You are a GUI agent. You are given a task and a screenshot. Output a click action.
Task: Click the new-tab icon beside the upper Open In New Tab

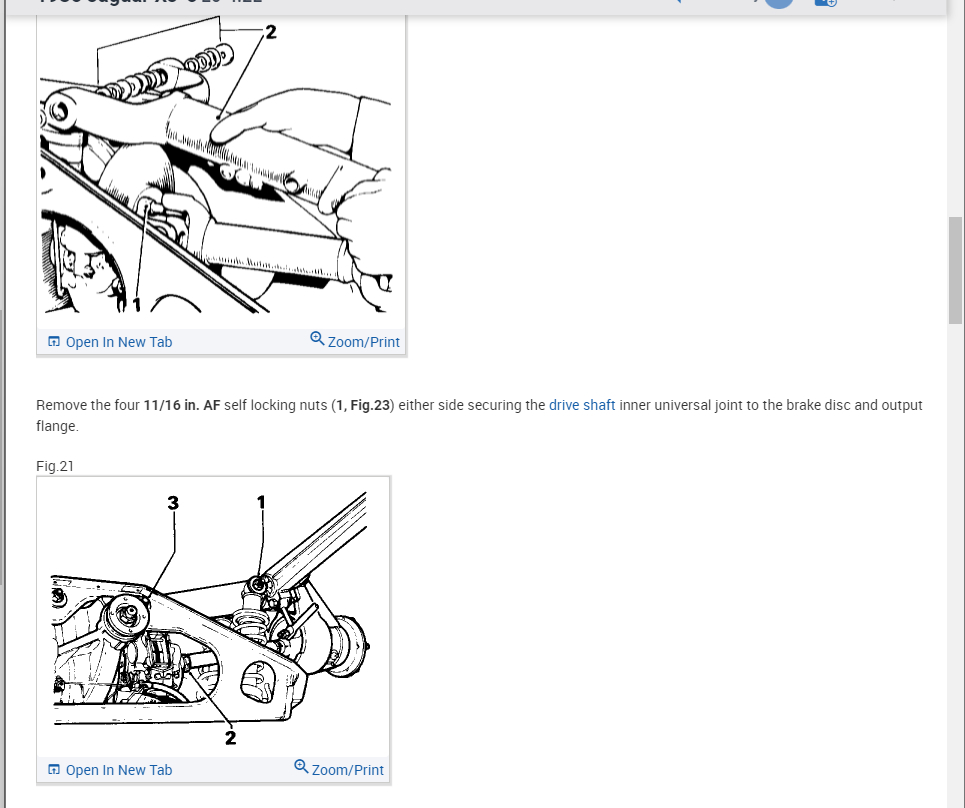[x=54, y=342]
